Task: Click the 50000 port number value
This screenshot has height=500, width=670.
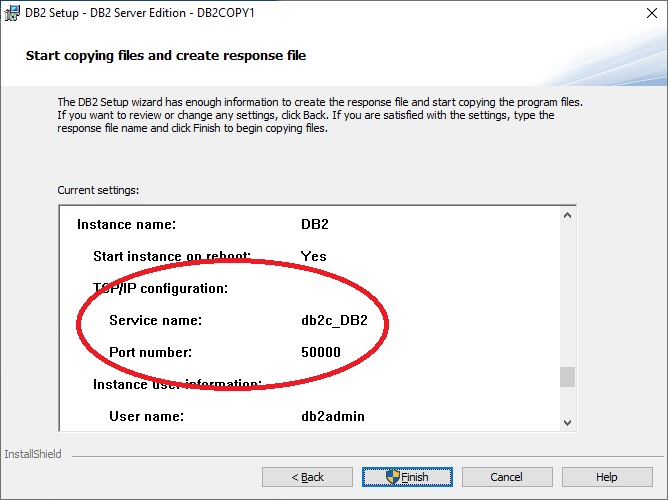Action: pos(320,352)
